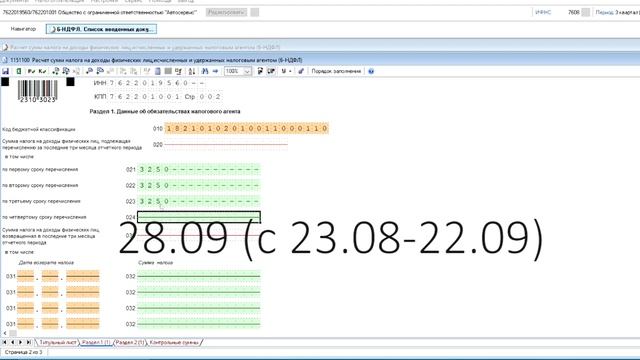Screen dimensions: 640x360
Task: Open the 'Раздел 1 (1)' sheet tab
Action: (x=96, y=342)
